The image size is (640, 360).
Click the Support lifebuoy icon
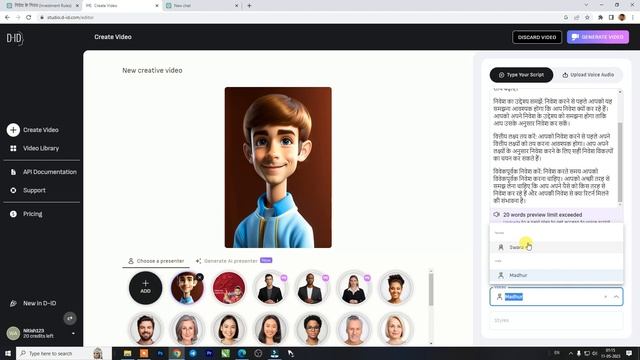click(x=13, y=190)
